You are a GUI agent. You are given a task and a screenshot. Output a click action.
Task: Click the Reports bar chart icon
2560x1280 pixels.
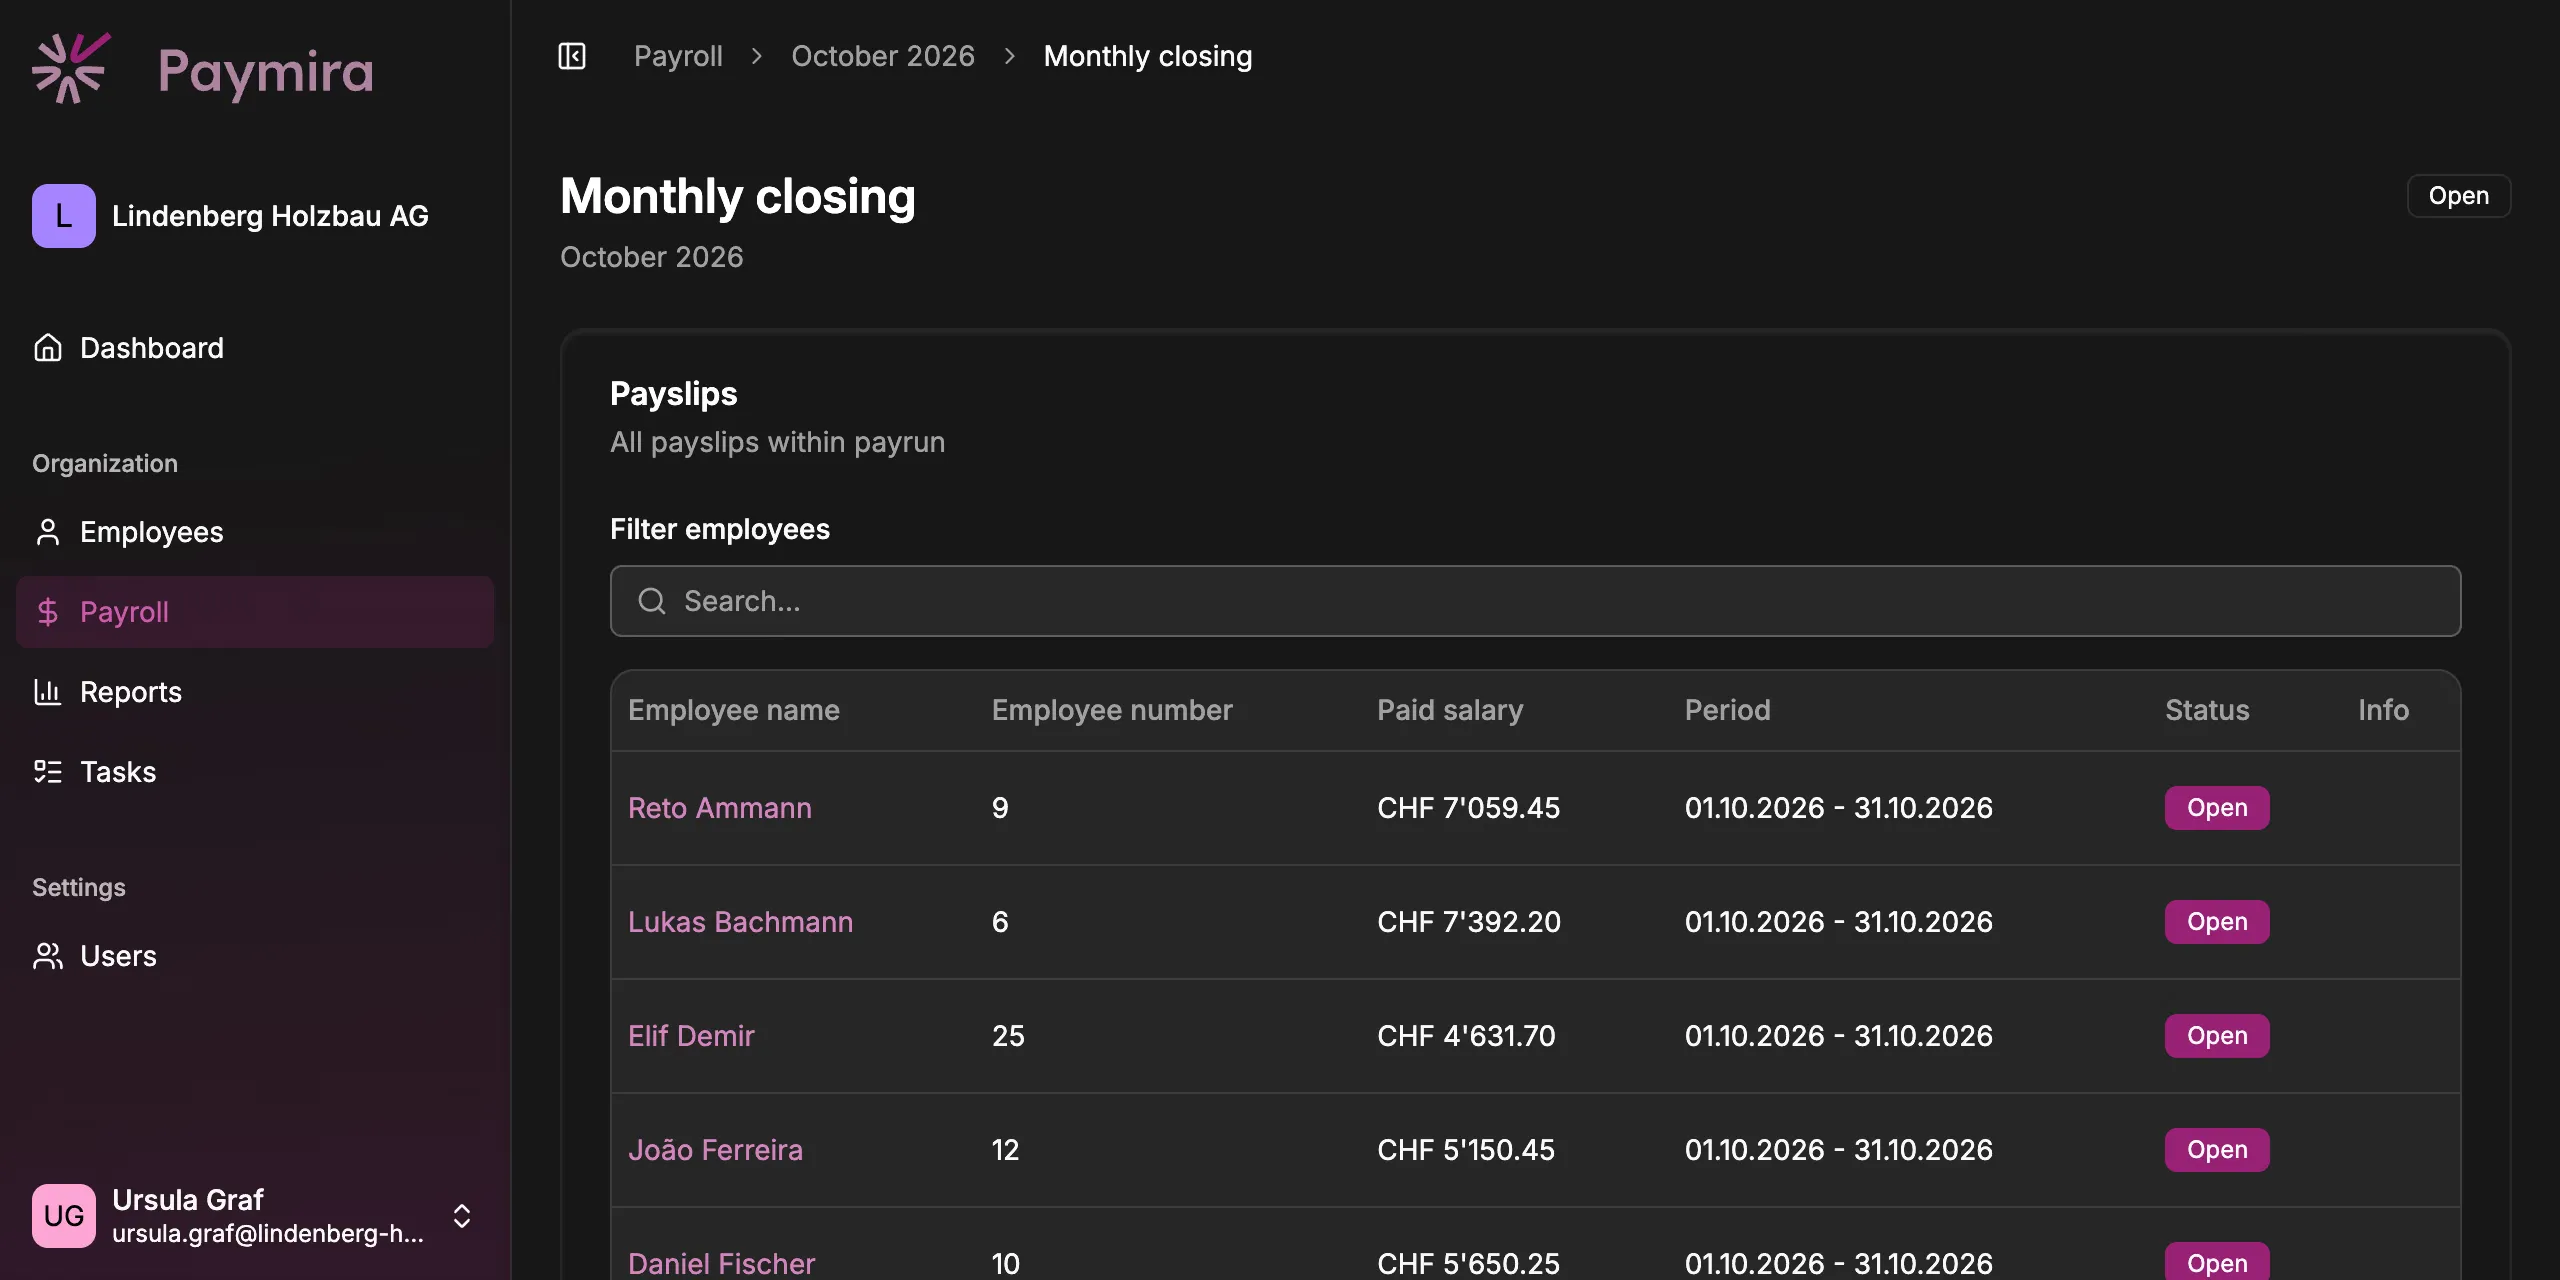48,692
